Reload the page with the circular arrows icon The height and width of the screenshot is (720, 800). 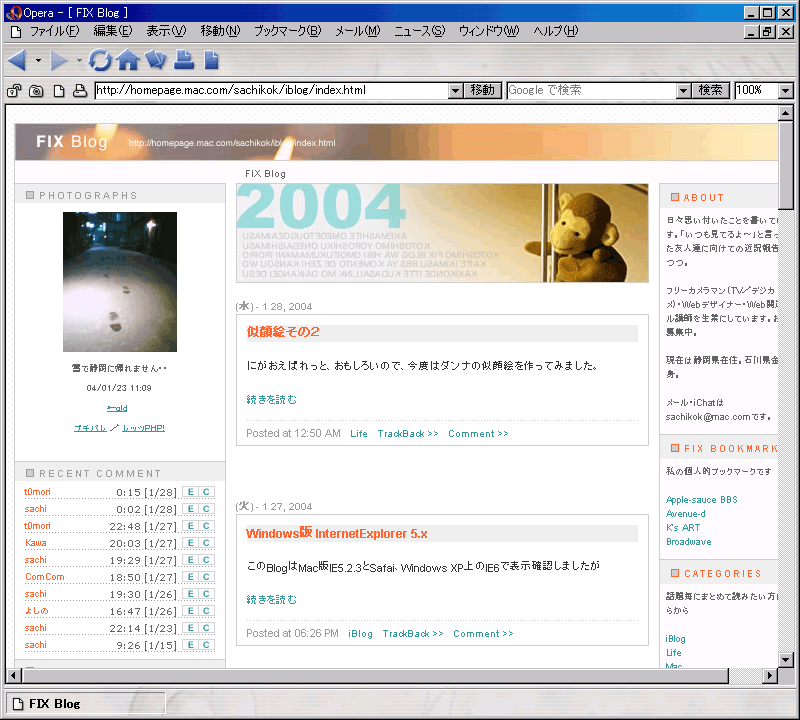[100, 60]
